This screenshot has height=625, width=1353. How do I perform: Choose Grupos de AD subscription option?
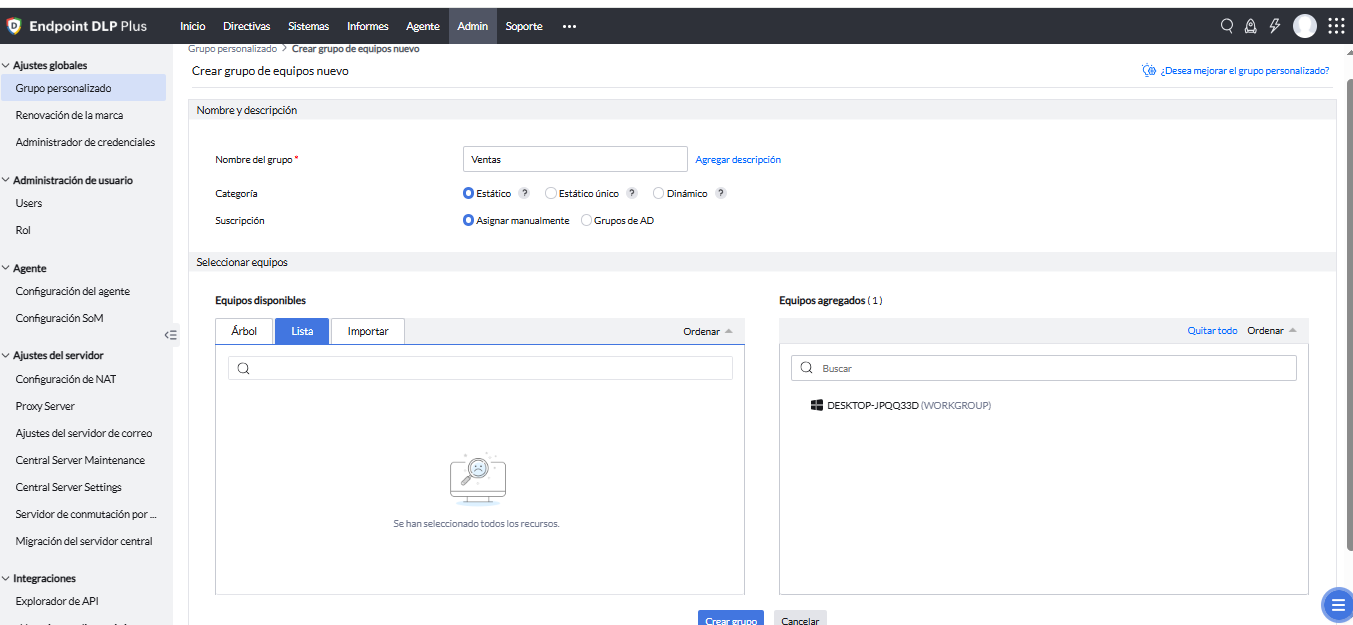tap(586, 220)
